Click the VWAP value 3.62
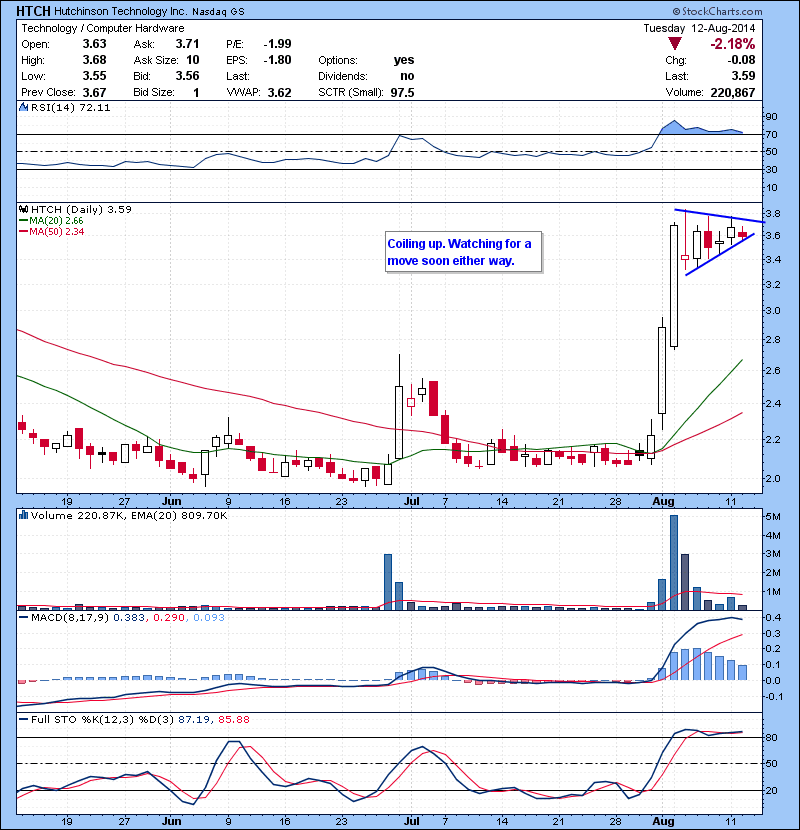Image resolution: width=800 pixels, height=830 pixels. 280,93
